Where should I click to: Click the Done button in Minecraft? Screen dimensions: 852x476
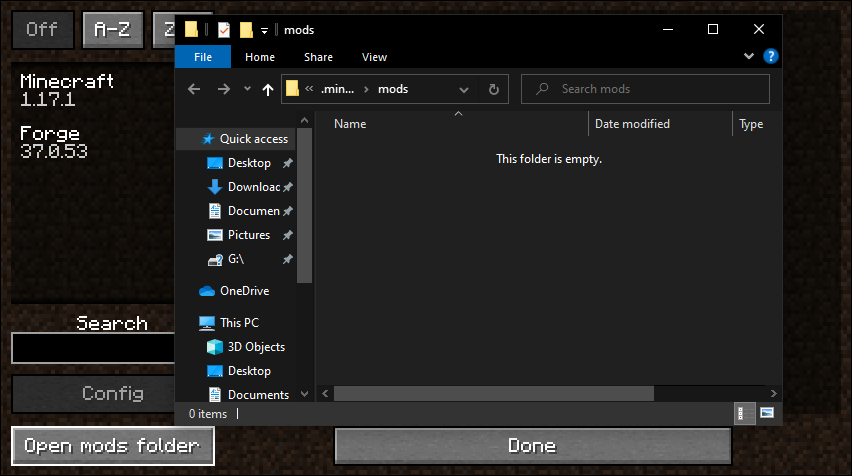(532, 446)
